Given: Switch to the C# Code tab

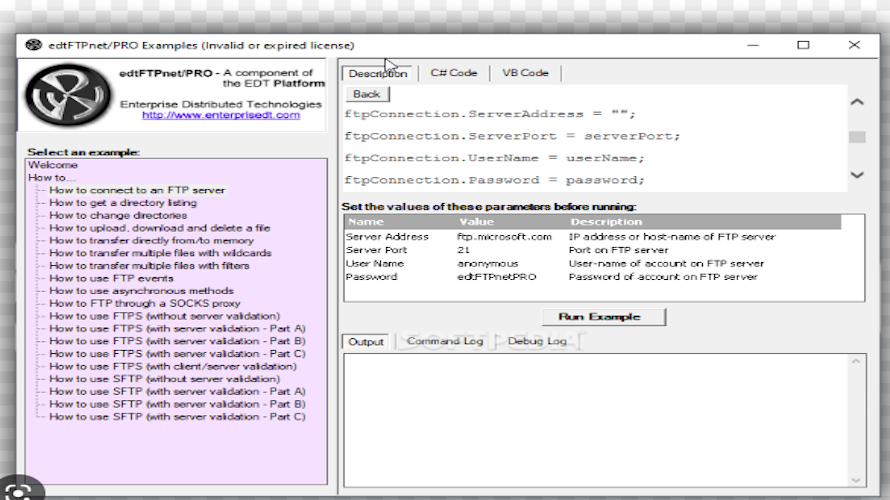Looking at the screenshot, I should pyautogui.click(x=453, y=73).
